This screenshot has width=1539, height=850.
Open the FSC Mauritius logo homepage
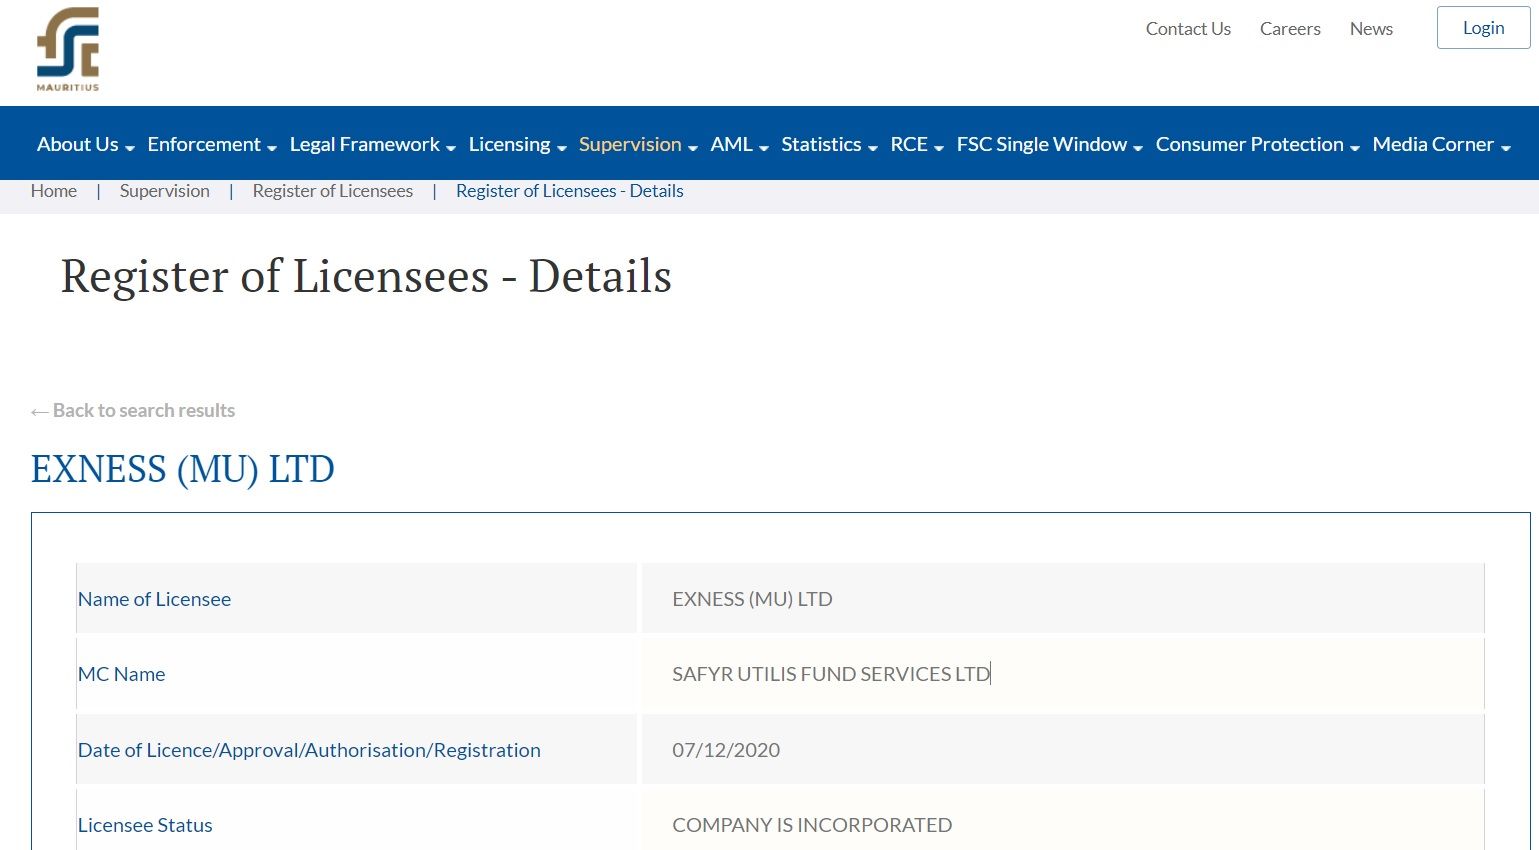coord(68,49)
